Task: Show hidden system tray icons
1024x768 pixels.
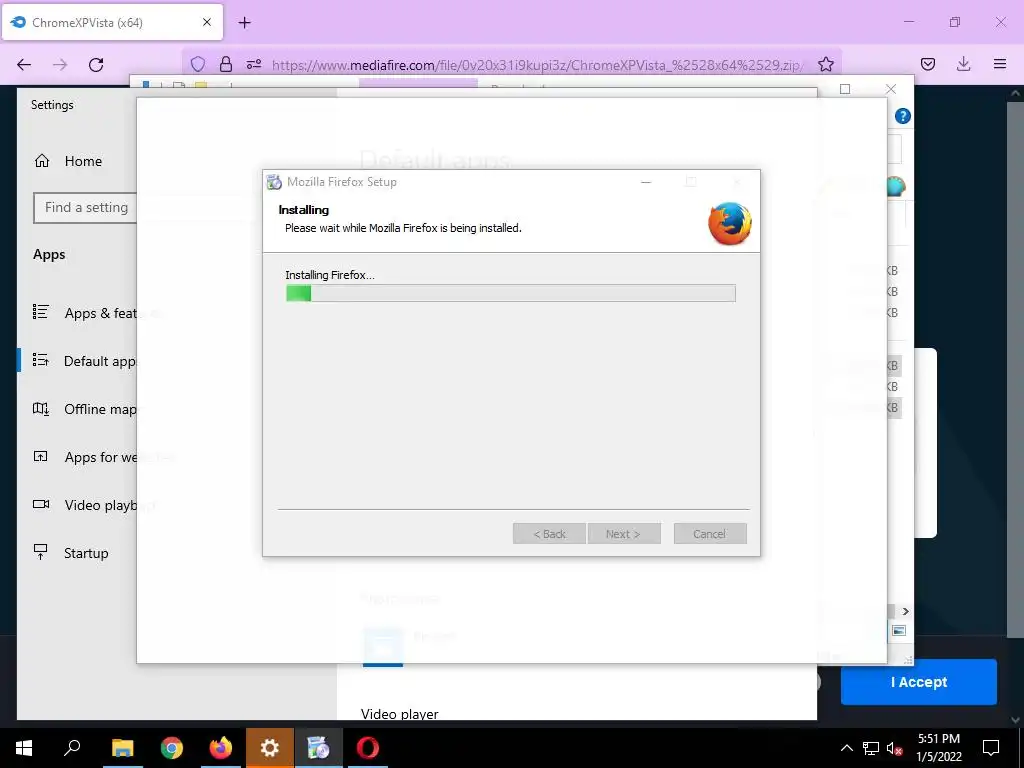Action: pos(846,748)
